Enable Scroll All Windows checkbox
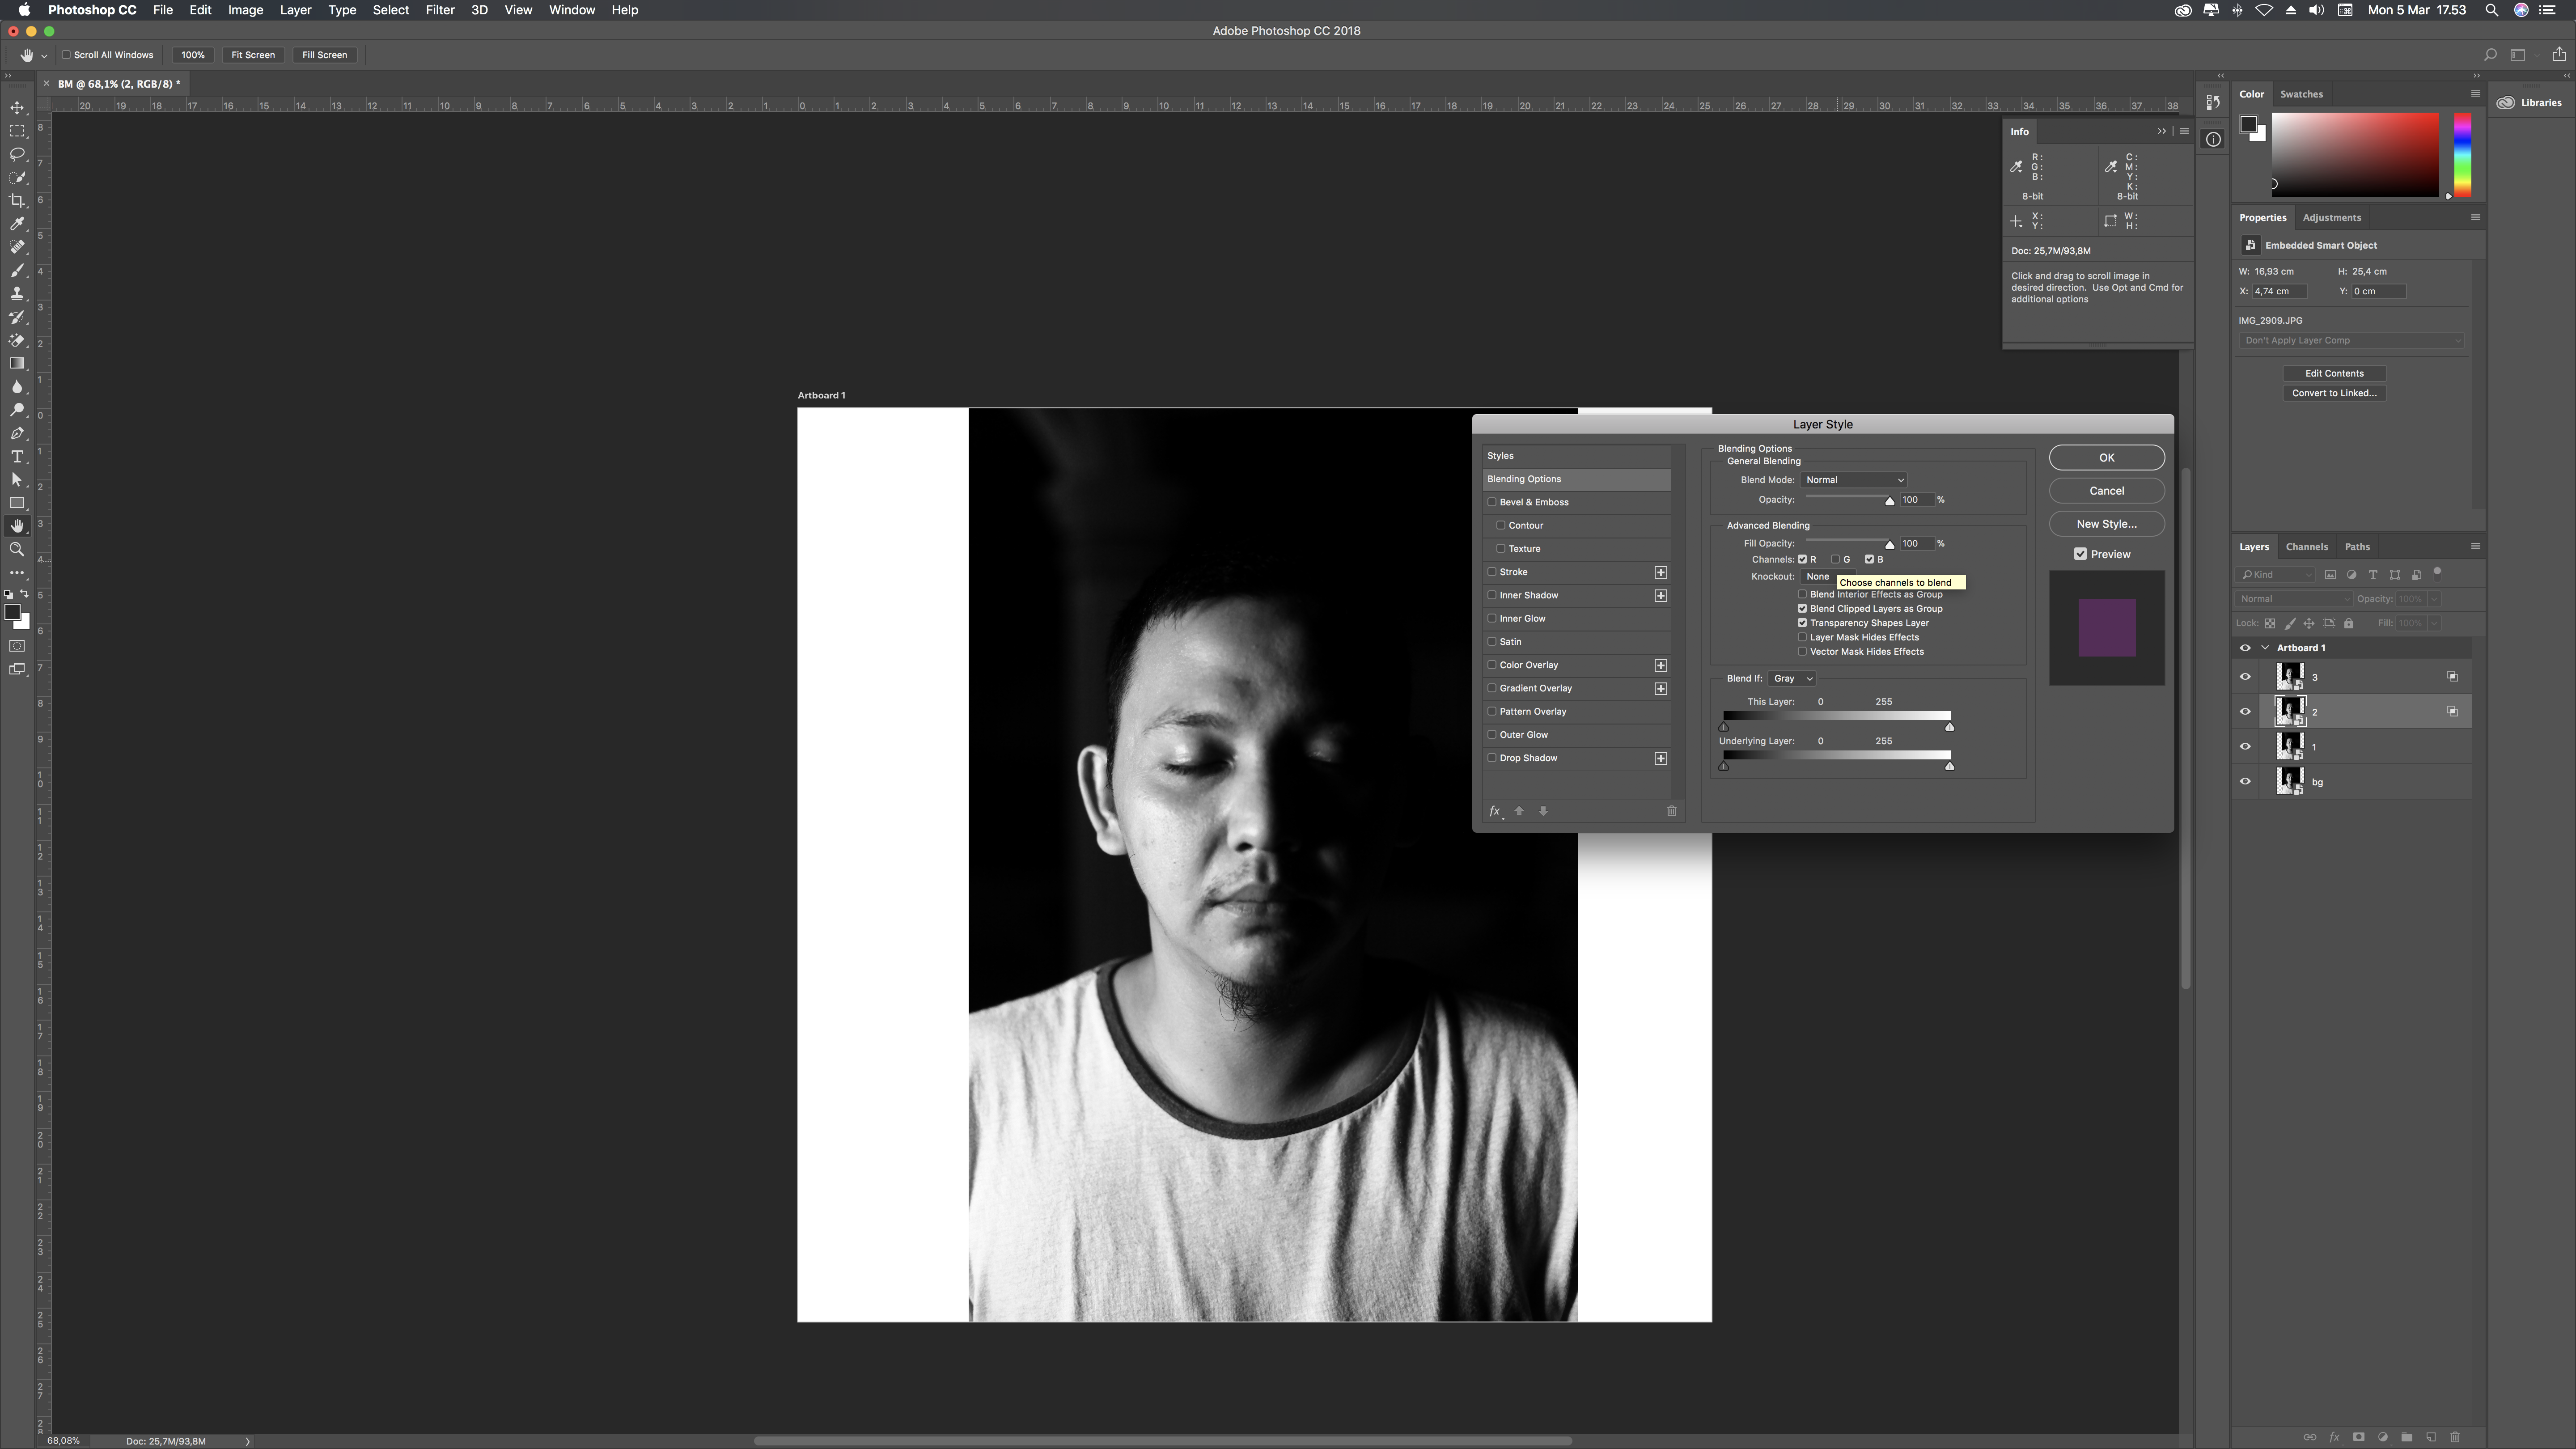The width and height of the screenshot is (2576, 1449). coord(66,55)
